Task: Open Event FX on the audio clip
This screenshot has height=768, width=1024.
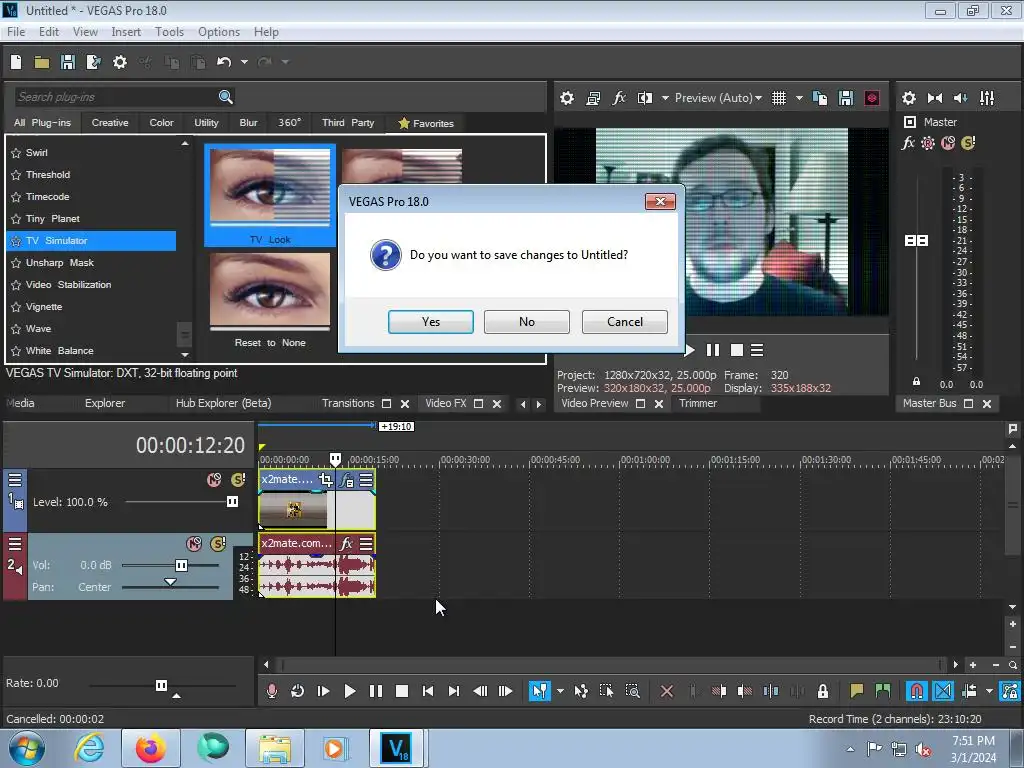Action: pos(347,543)
